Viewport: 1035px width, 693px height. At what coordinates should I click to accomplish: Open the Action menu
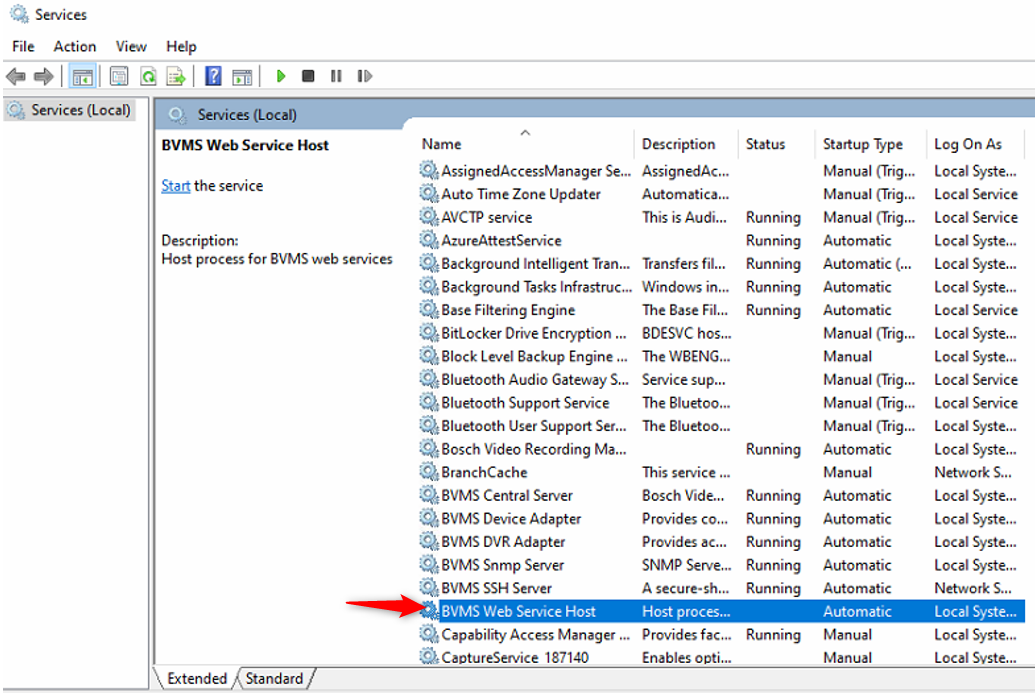pyautogui.click(x=75, y=46)
